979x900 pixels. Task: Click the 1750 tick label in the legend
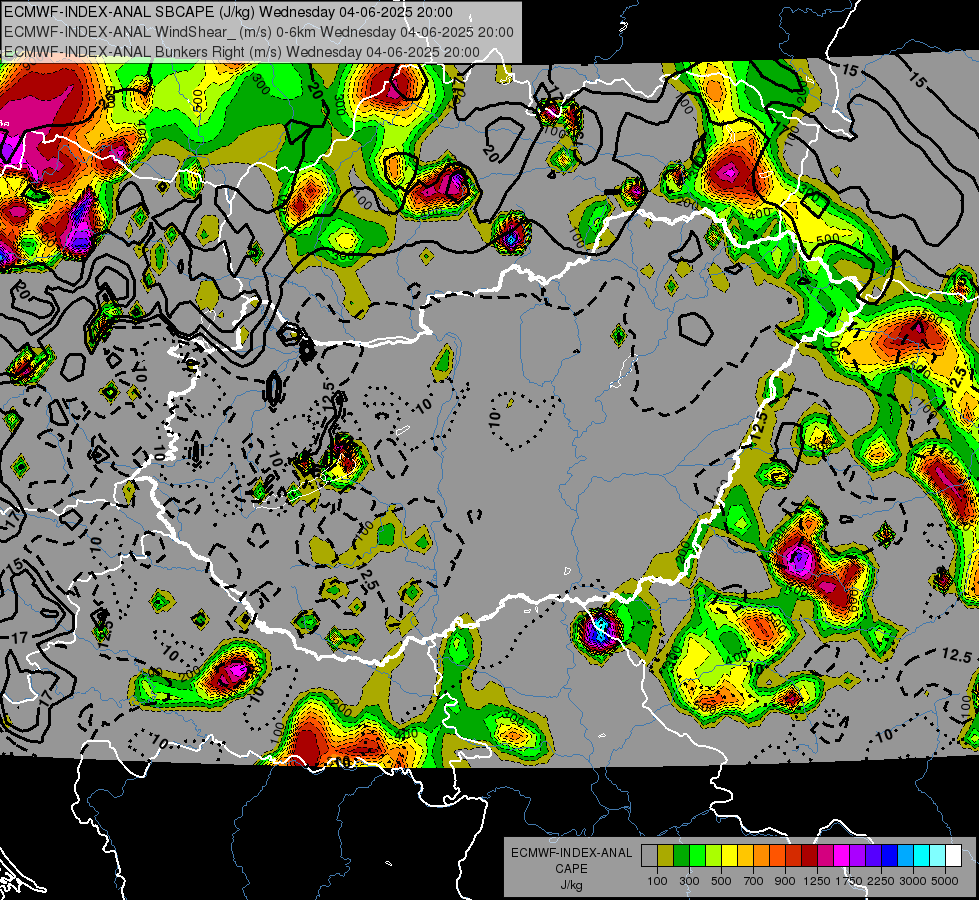click(849, 881)
